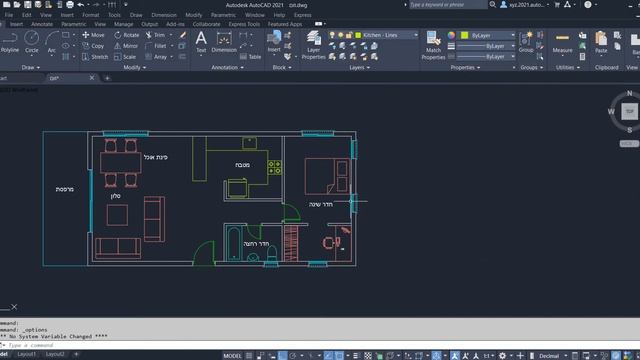Expand the Draw panel
640x360 pixels.
pyautogui.click(x=31, y=67)
